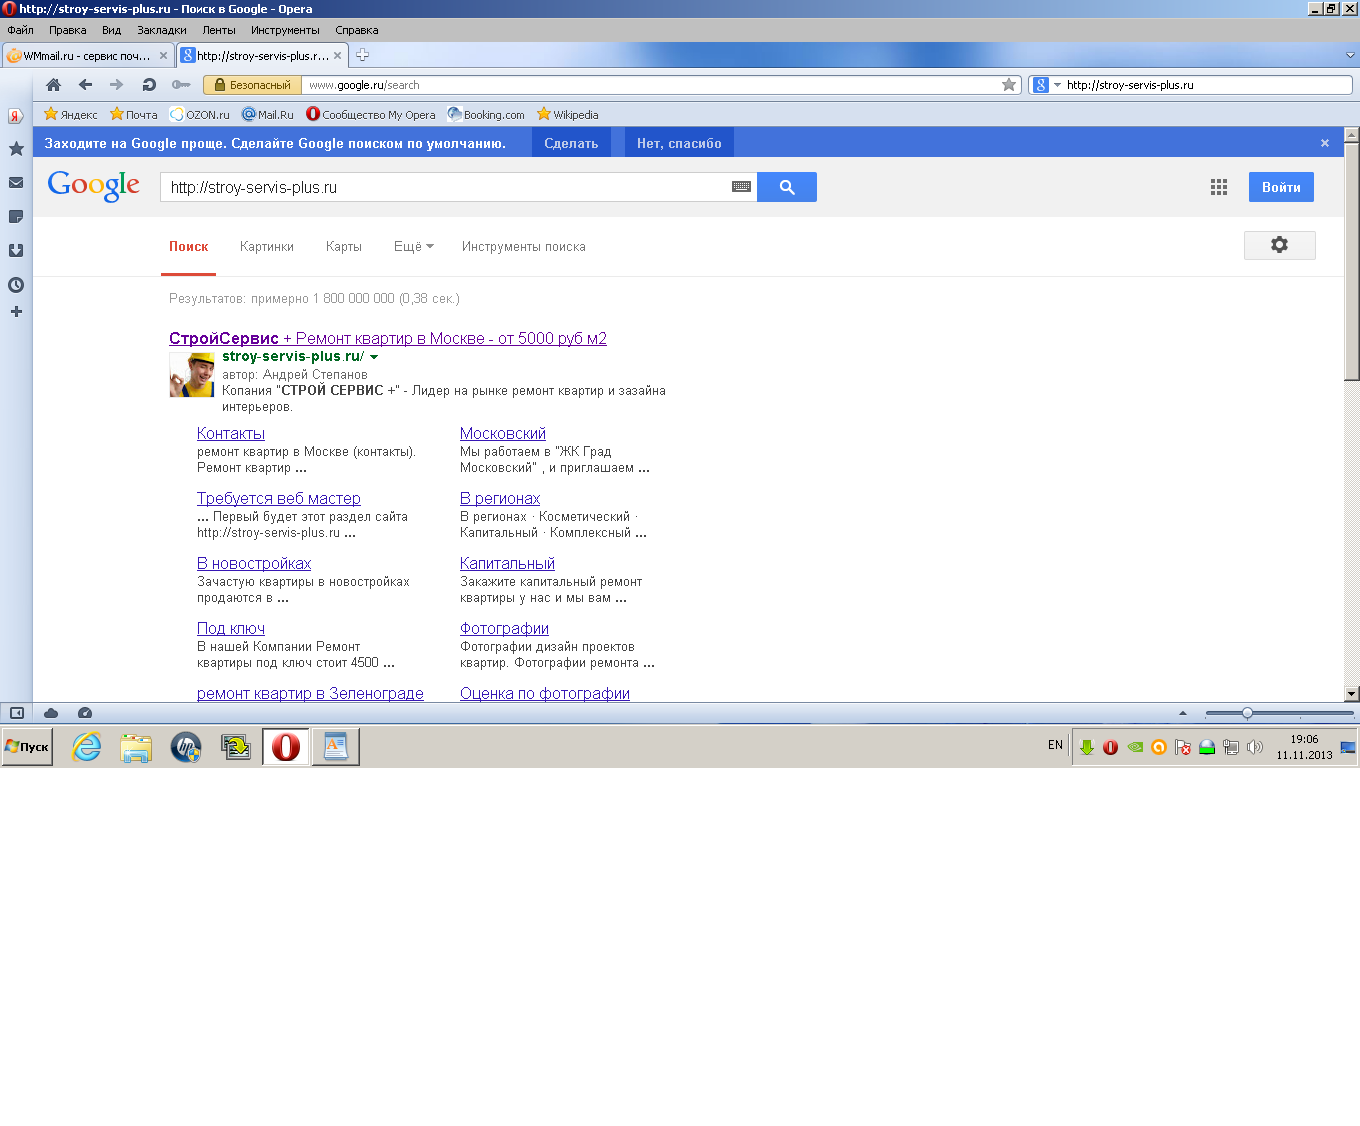Expand the Ещё dropdown in Google navigation
Screen dimensions: 1360x1126
413,246
